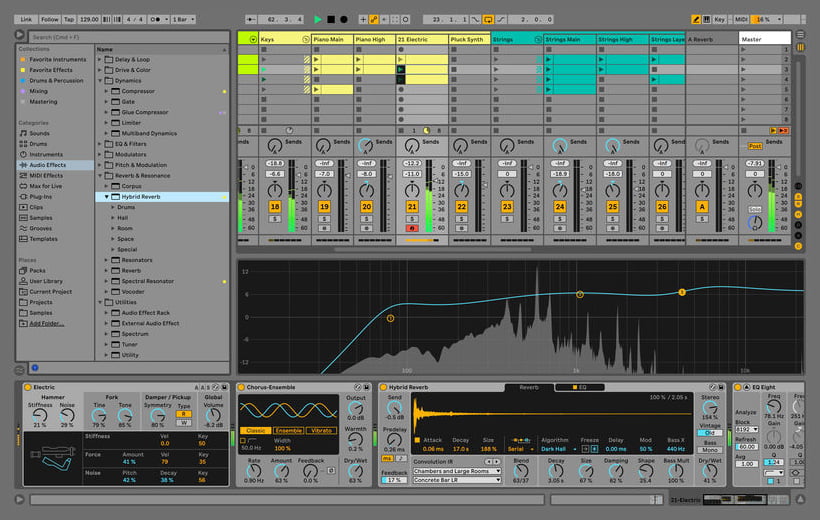Open the 1 Bar quantization dropdown

pos(183,19)
